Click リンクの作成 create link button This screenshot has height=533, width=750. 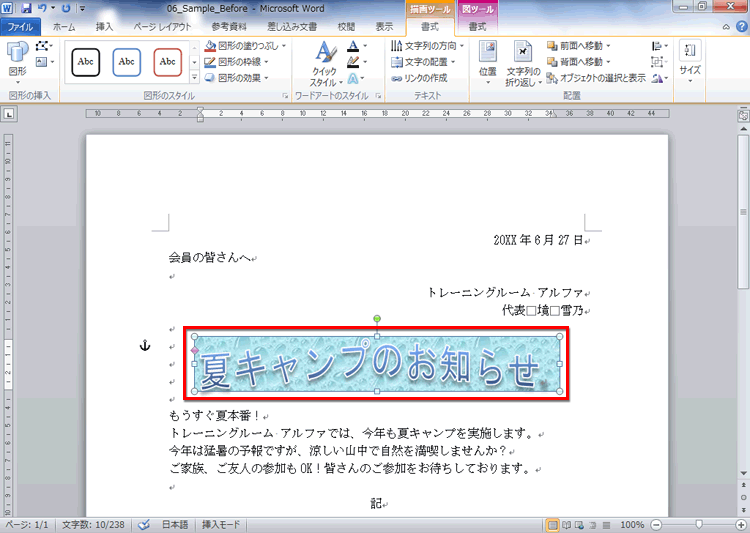click(419, 78)
